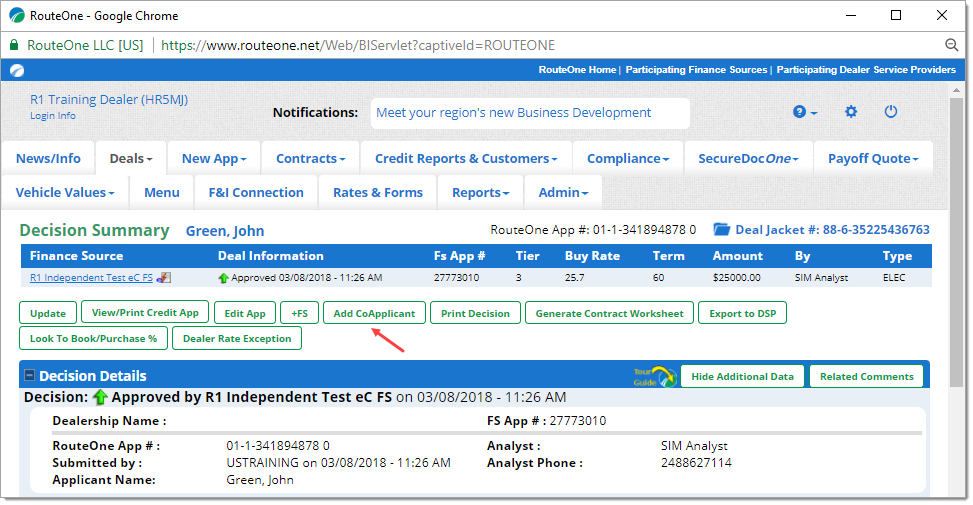
Task: Open the Tour Guide icon
Action: pos(655,377)
